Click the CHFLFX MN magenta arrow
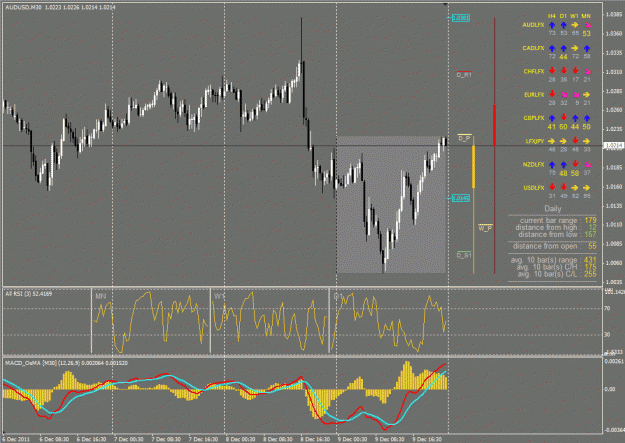This screenshot has width=625, height=443. (x=587, y=71)
